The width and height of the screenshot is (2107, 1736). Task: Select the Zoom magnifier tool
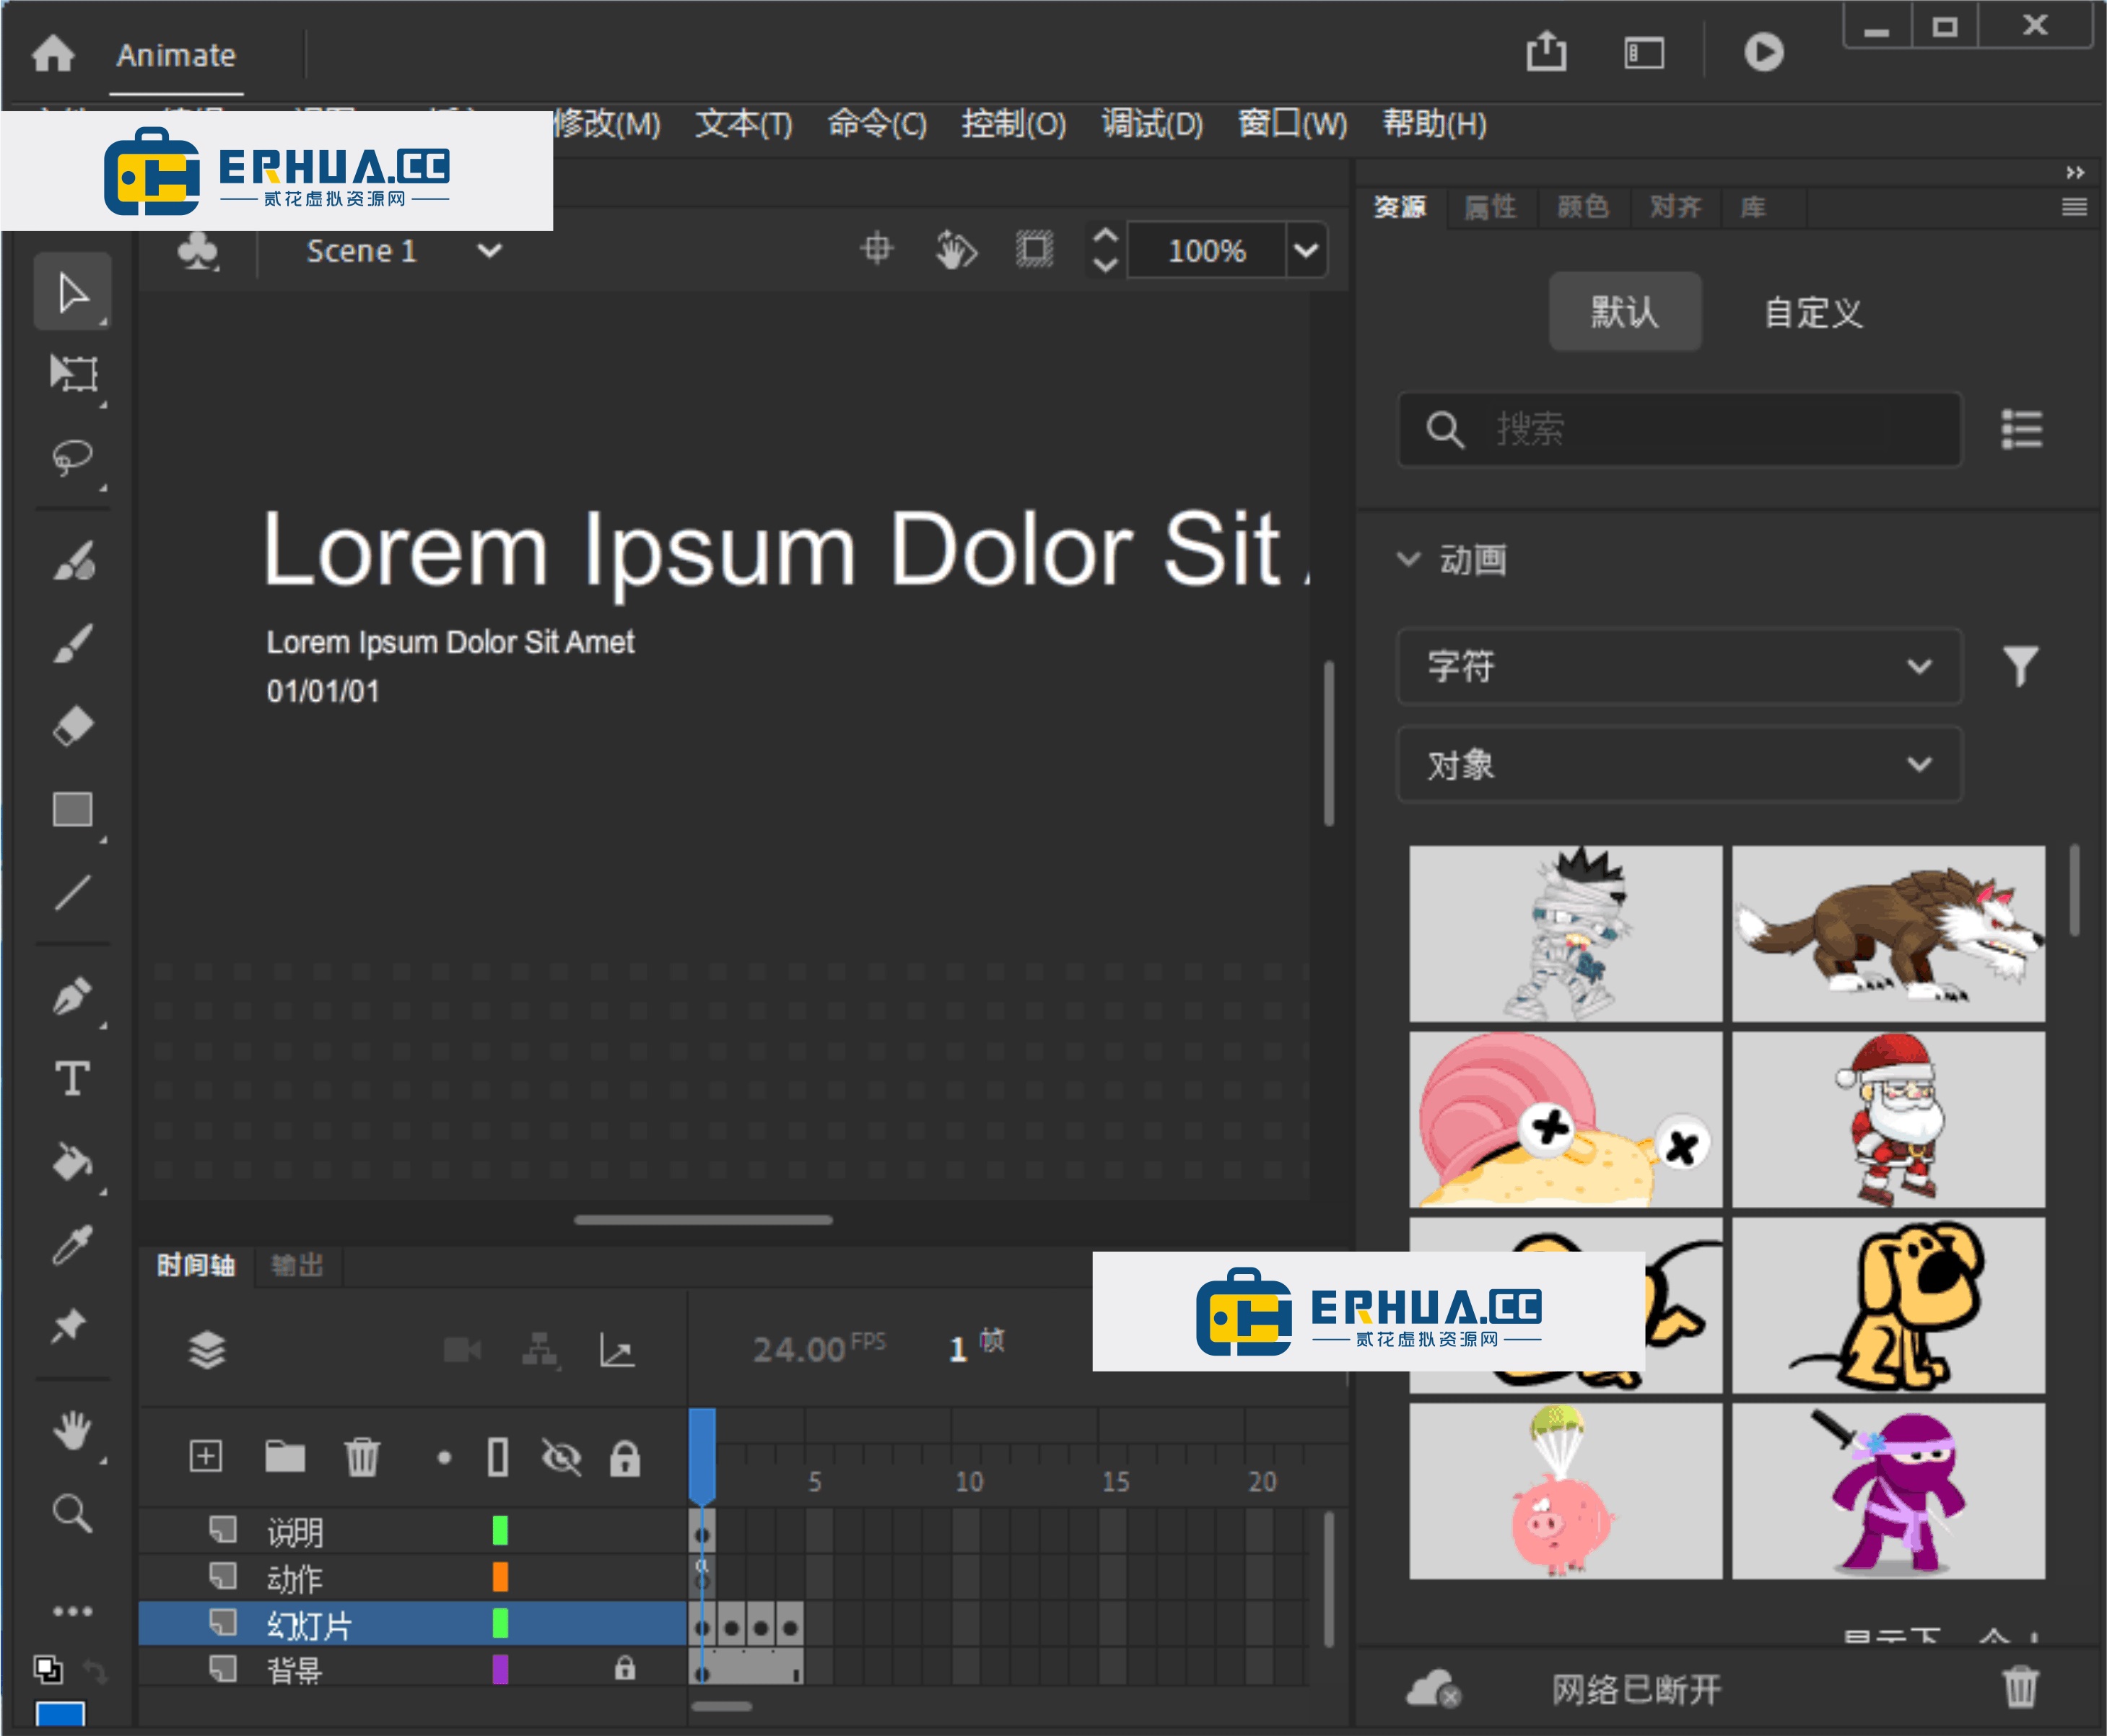pyautogui.click(x=72, y=1513)
